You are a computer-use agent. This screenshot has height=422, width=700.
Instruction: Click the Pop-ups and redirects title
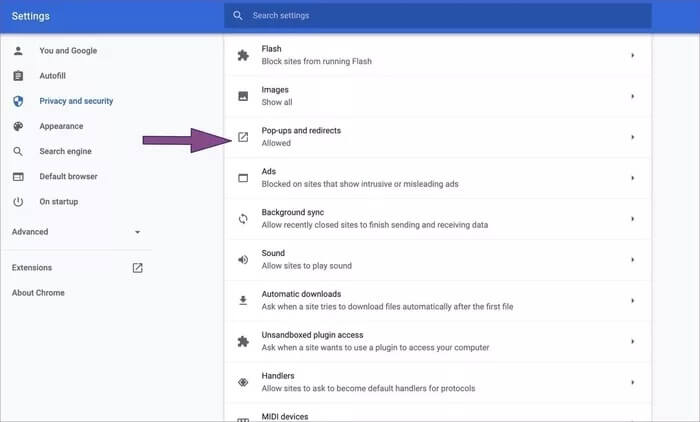[301, 130]
